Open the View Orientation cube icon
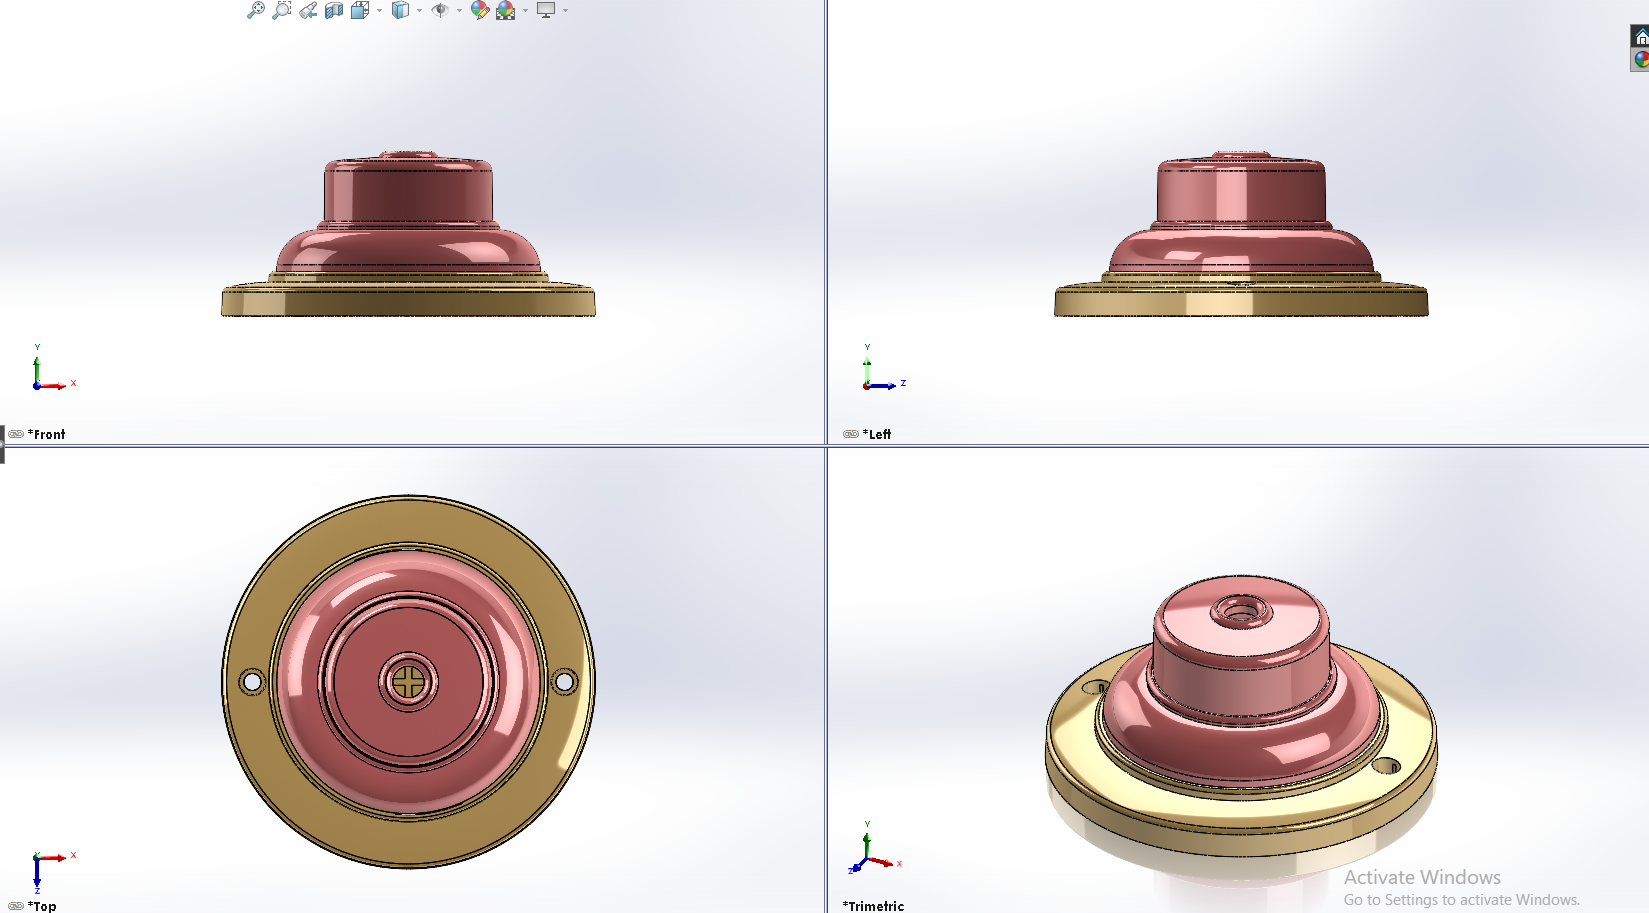Image resolution: width=1649 pixels, height=913 pixels. [x=360, y=10]
